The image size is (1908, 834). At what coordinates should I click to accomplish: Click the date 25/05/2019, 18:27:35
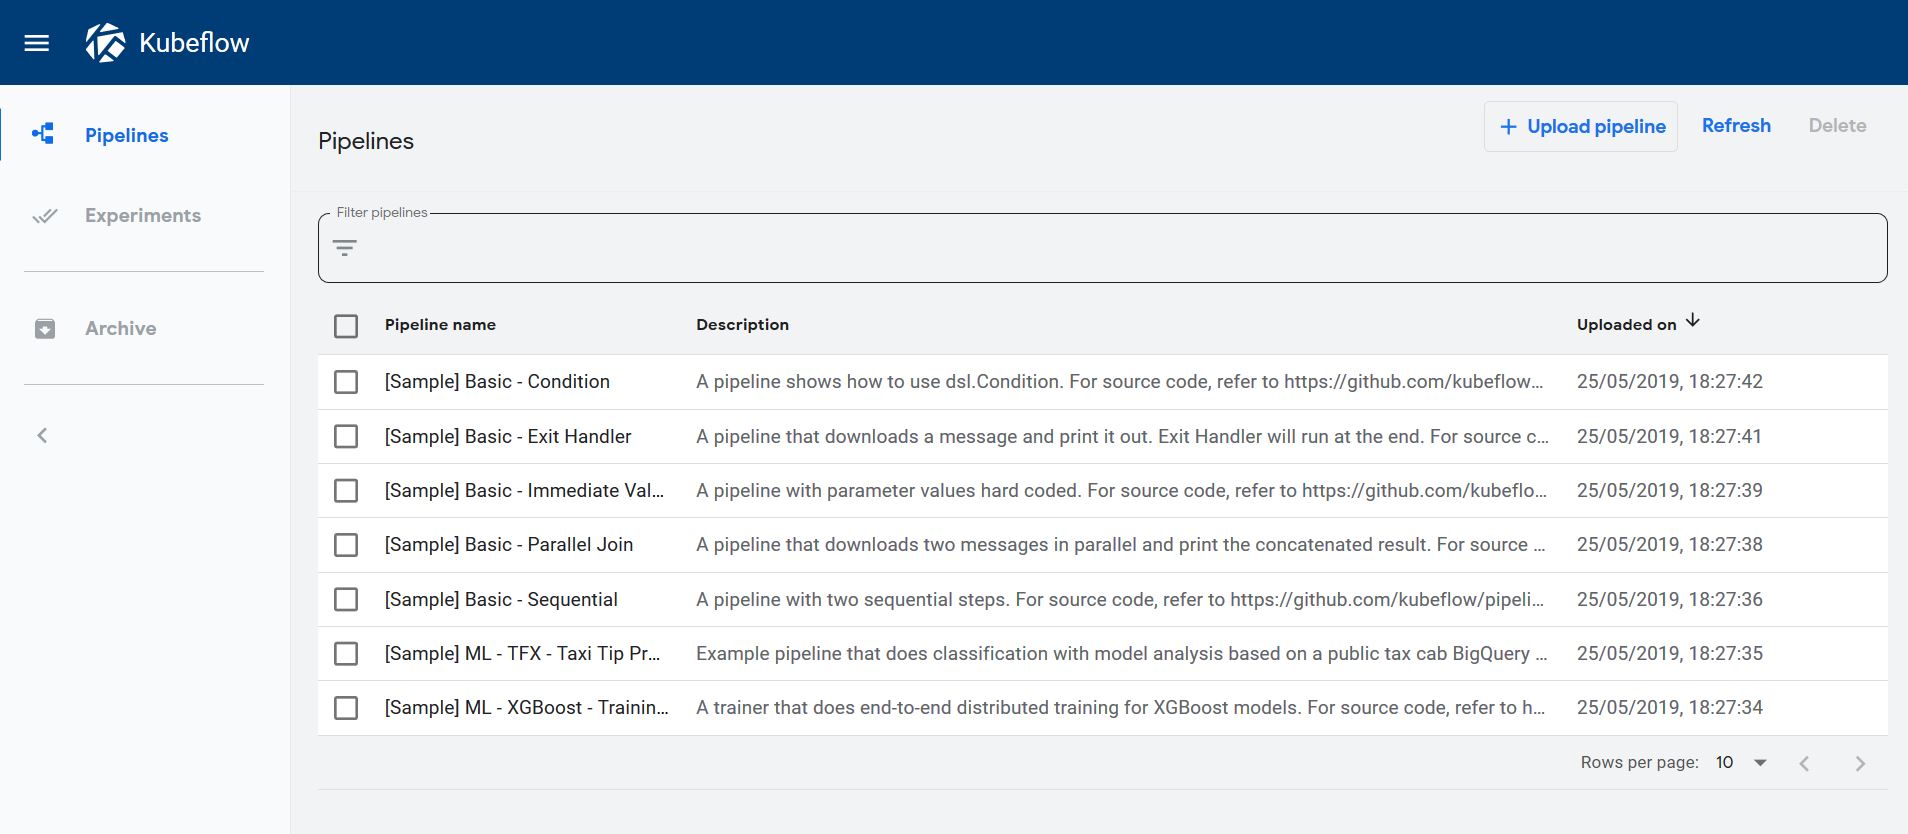click(x=1670, y=654)
